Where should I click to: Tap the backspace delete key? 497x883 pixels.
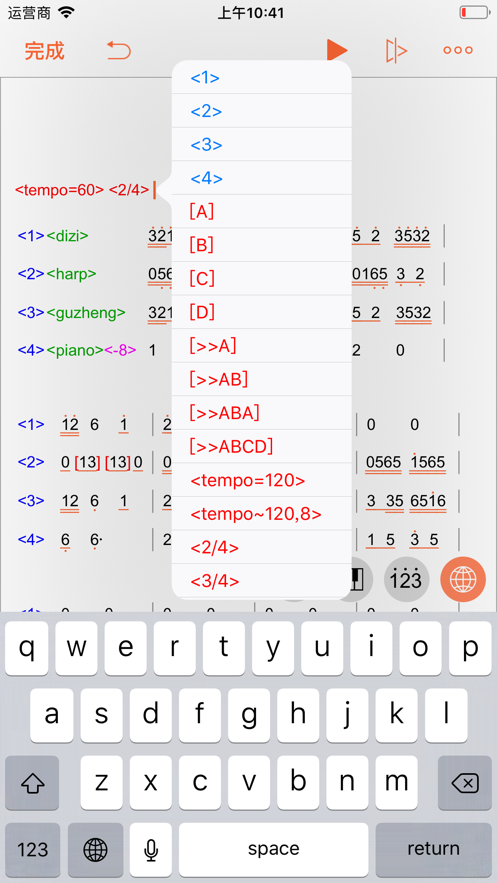tap(464, 783)
